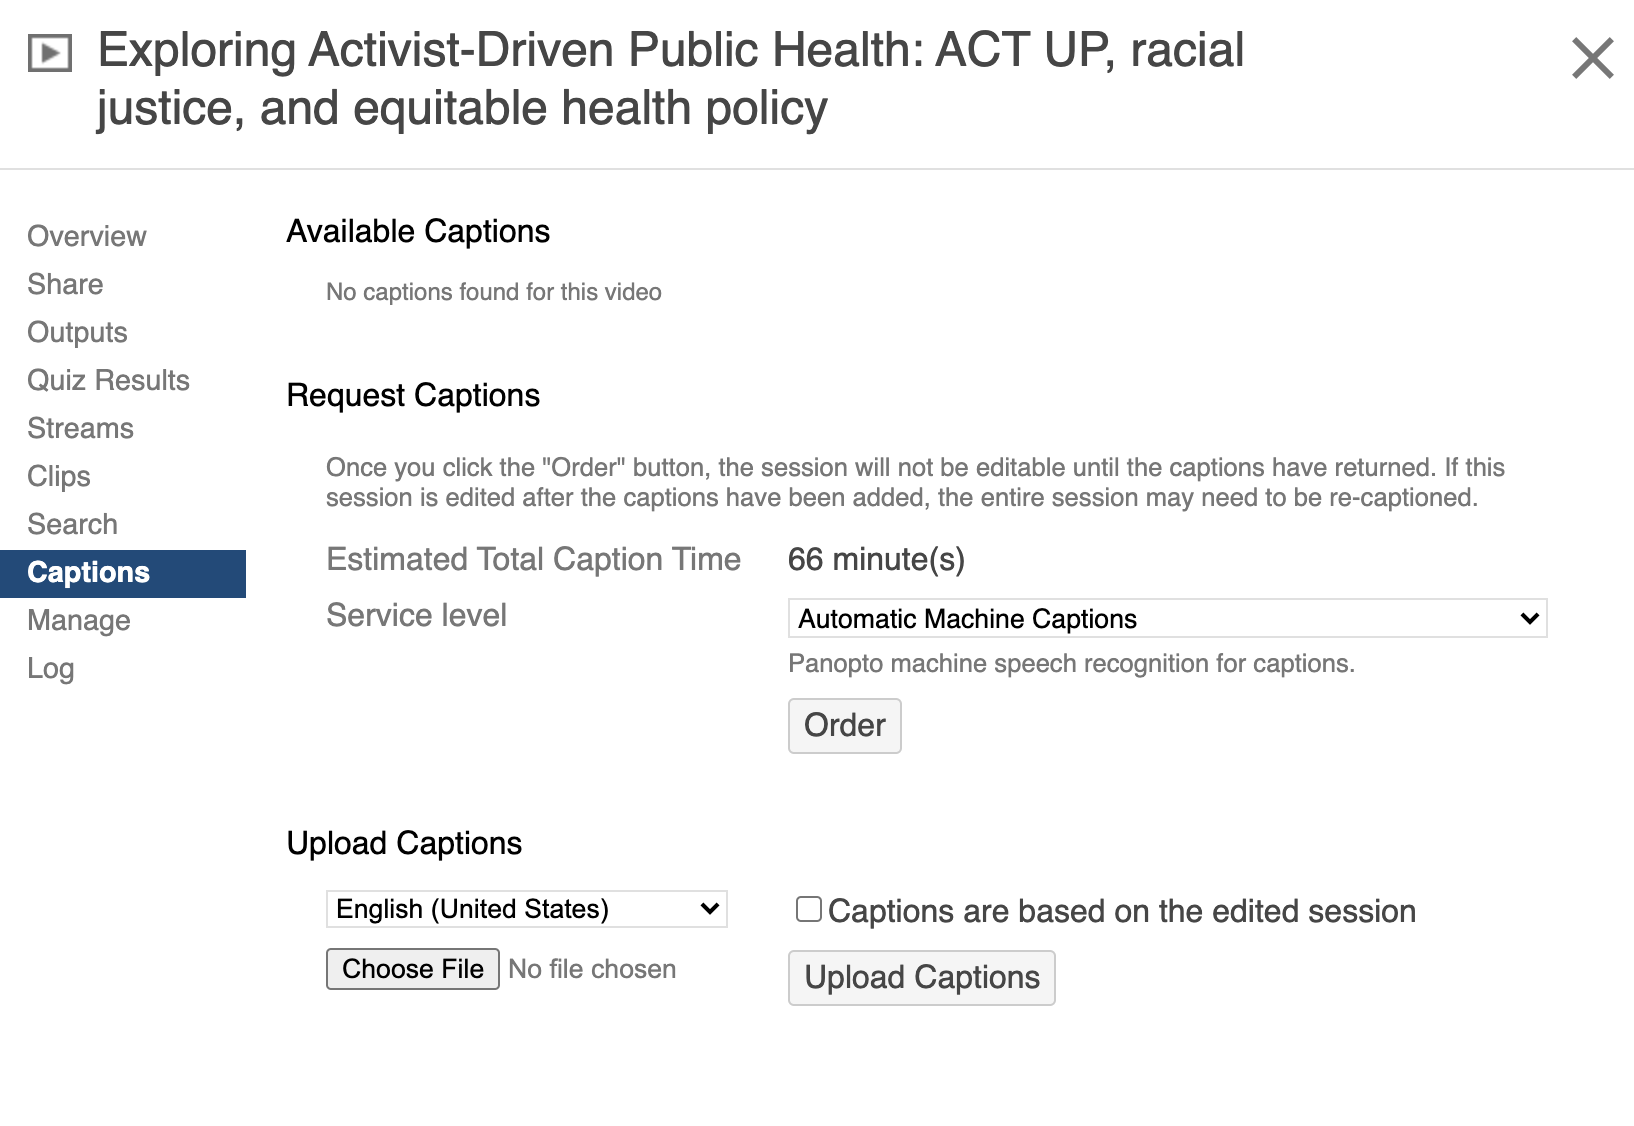This screenshot has height=1126, width=1634.
Task: Click the video session icon beside title
Action: [50, 53]
